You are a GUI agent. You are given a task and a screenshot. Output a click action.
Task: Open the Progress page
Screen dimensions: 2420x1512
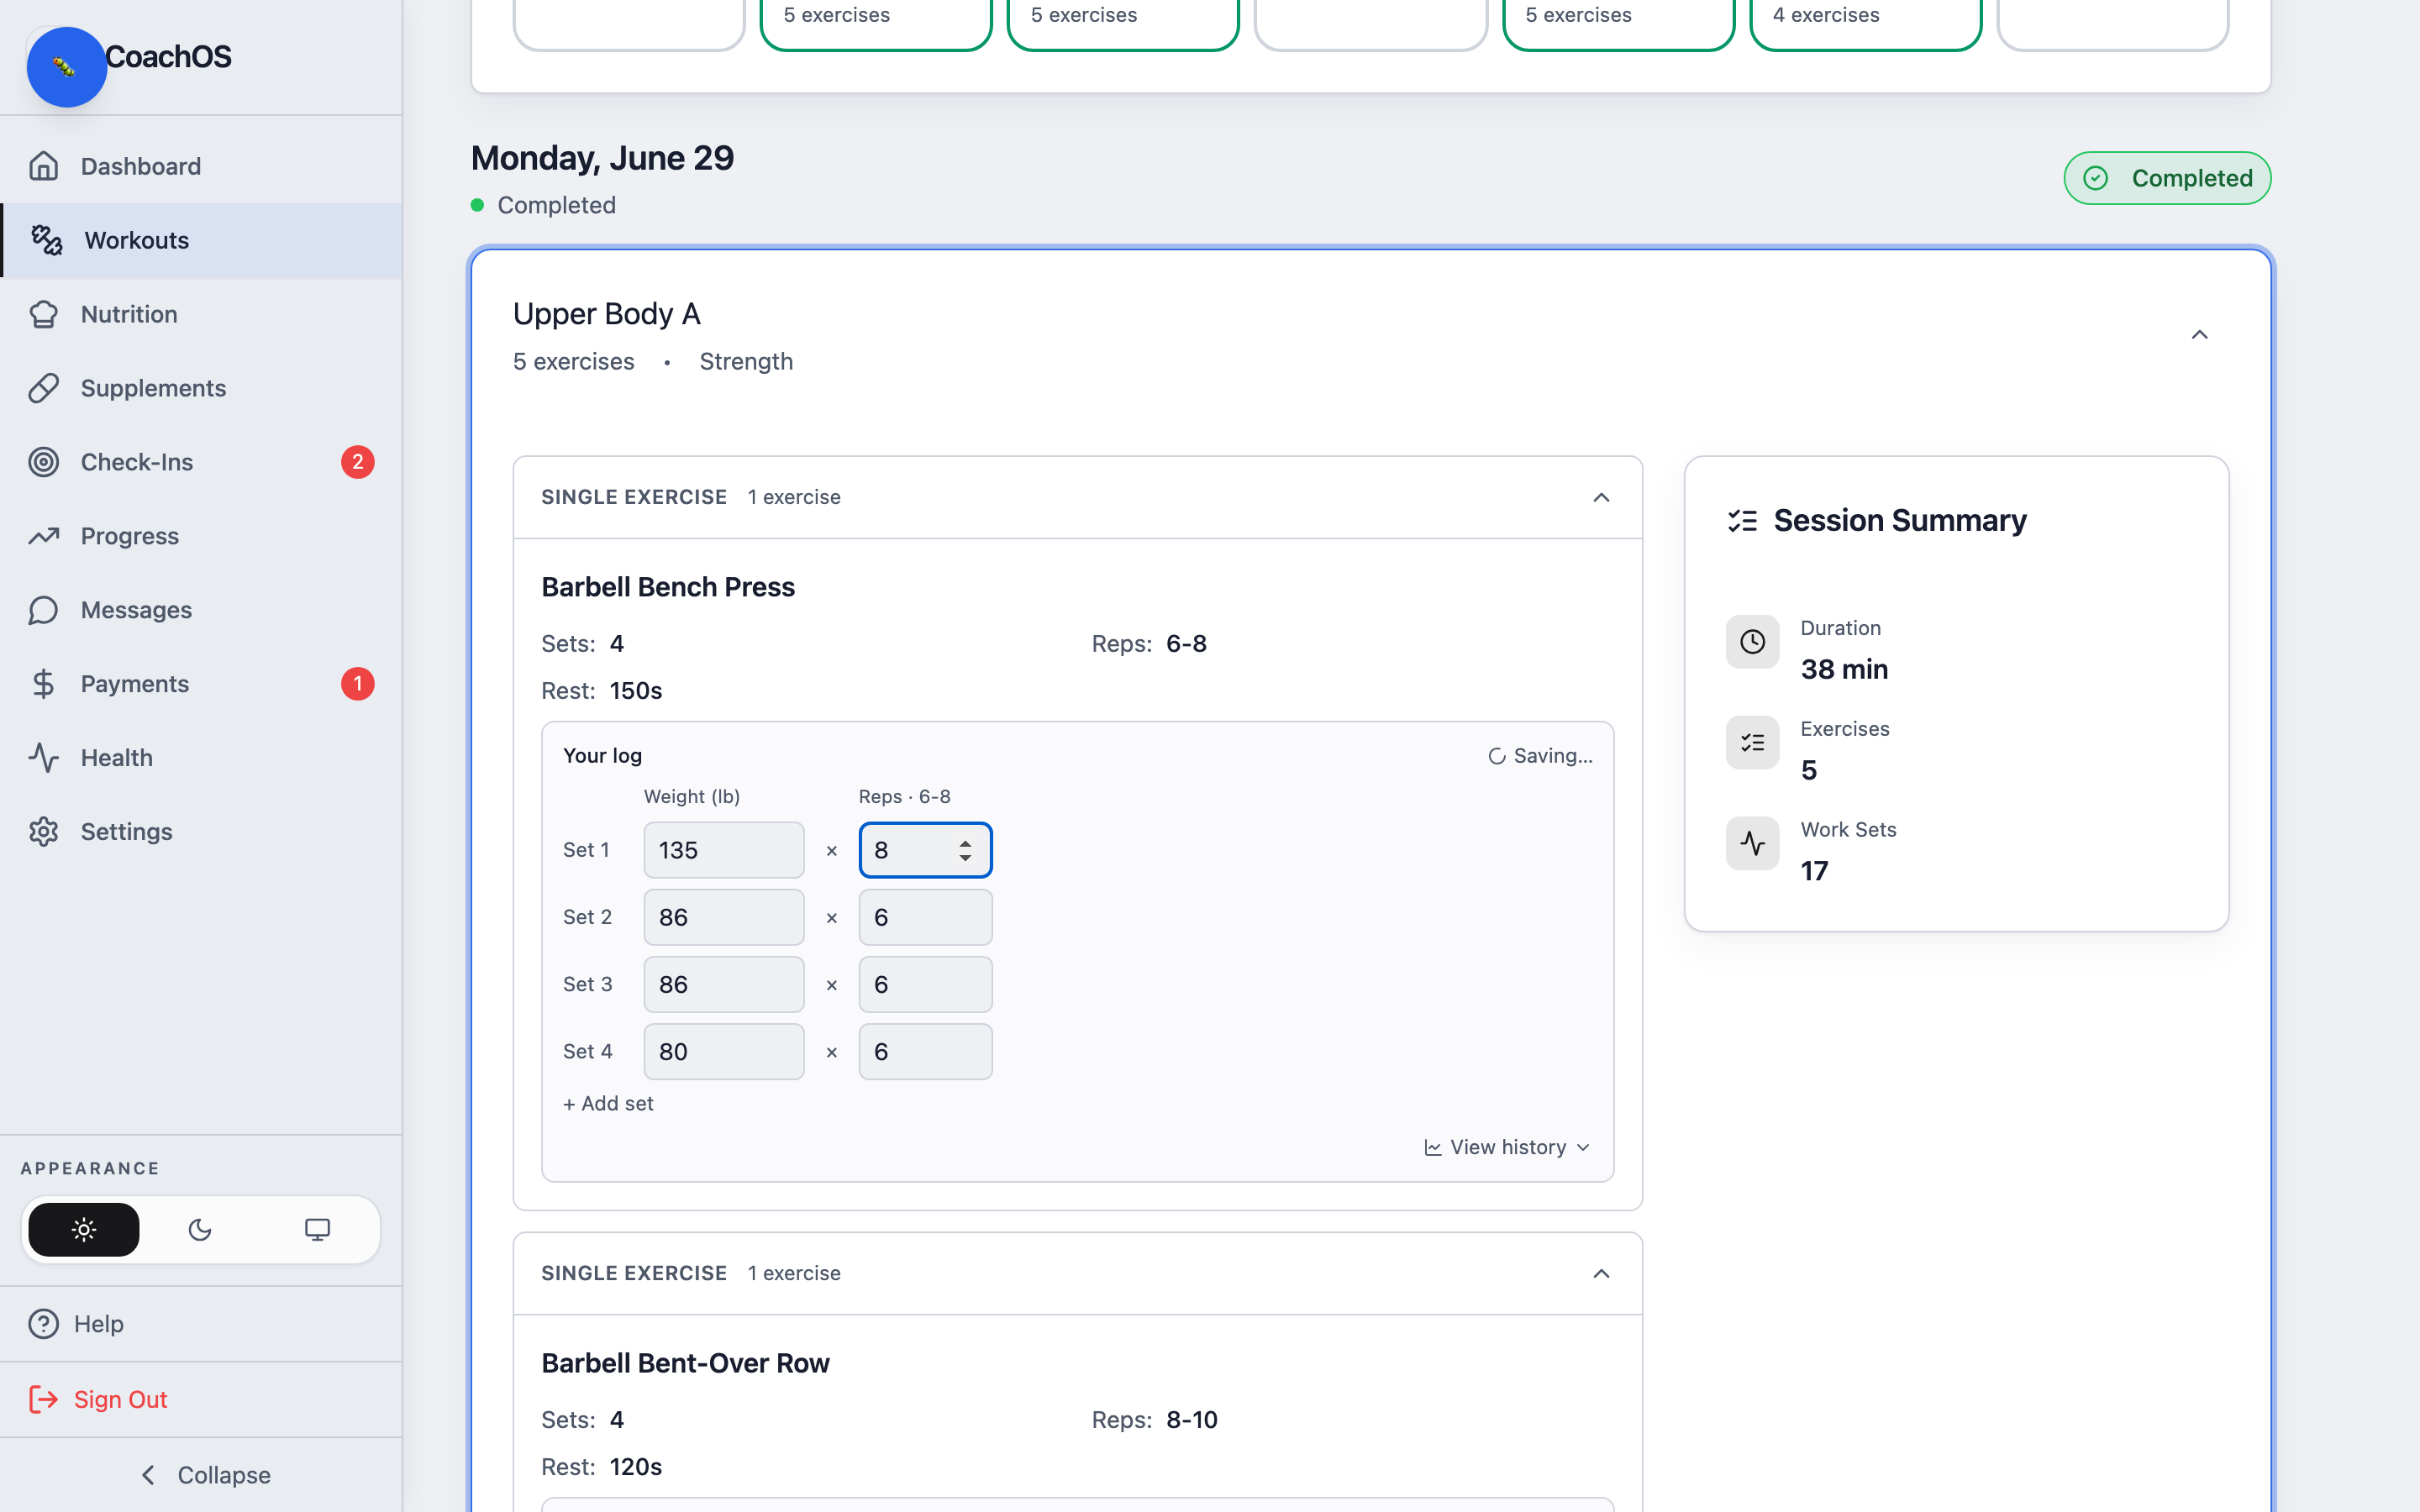tap(201, 536)
